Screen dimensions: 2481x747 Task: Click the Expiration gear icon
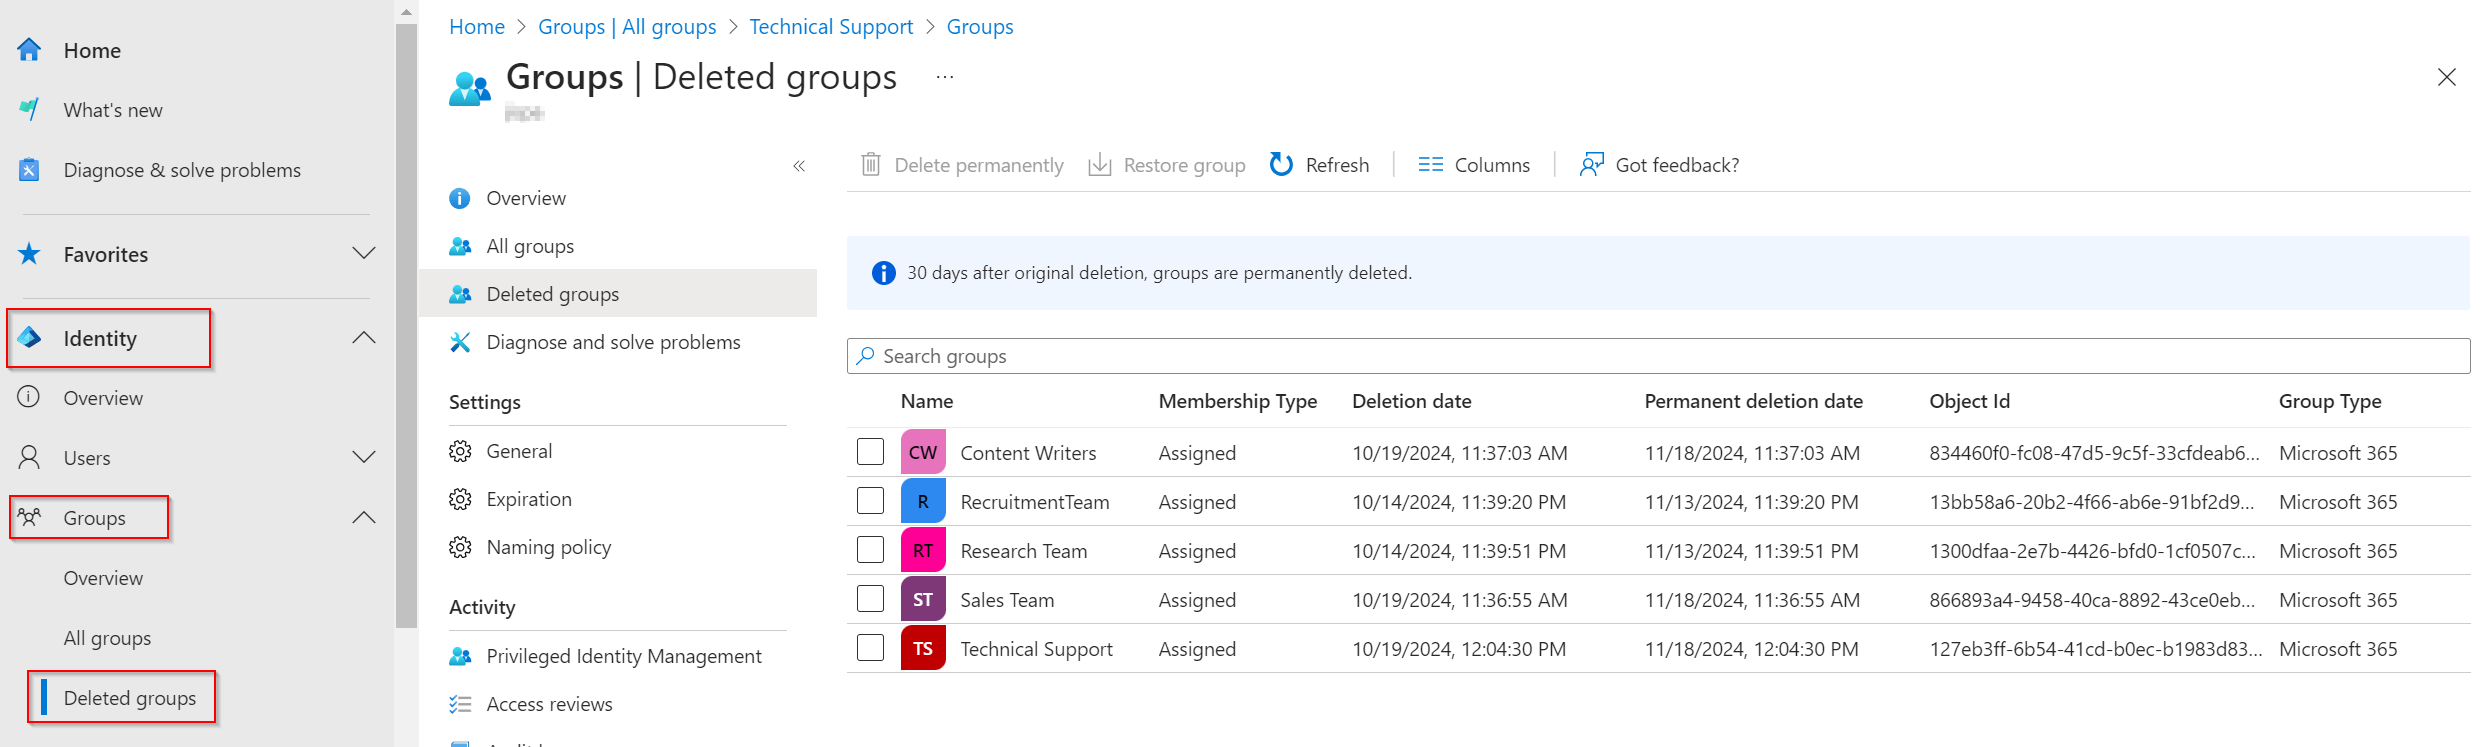click(460, 499)
